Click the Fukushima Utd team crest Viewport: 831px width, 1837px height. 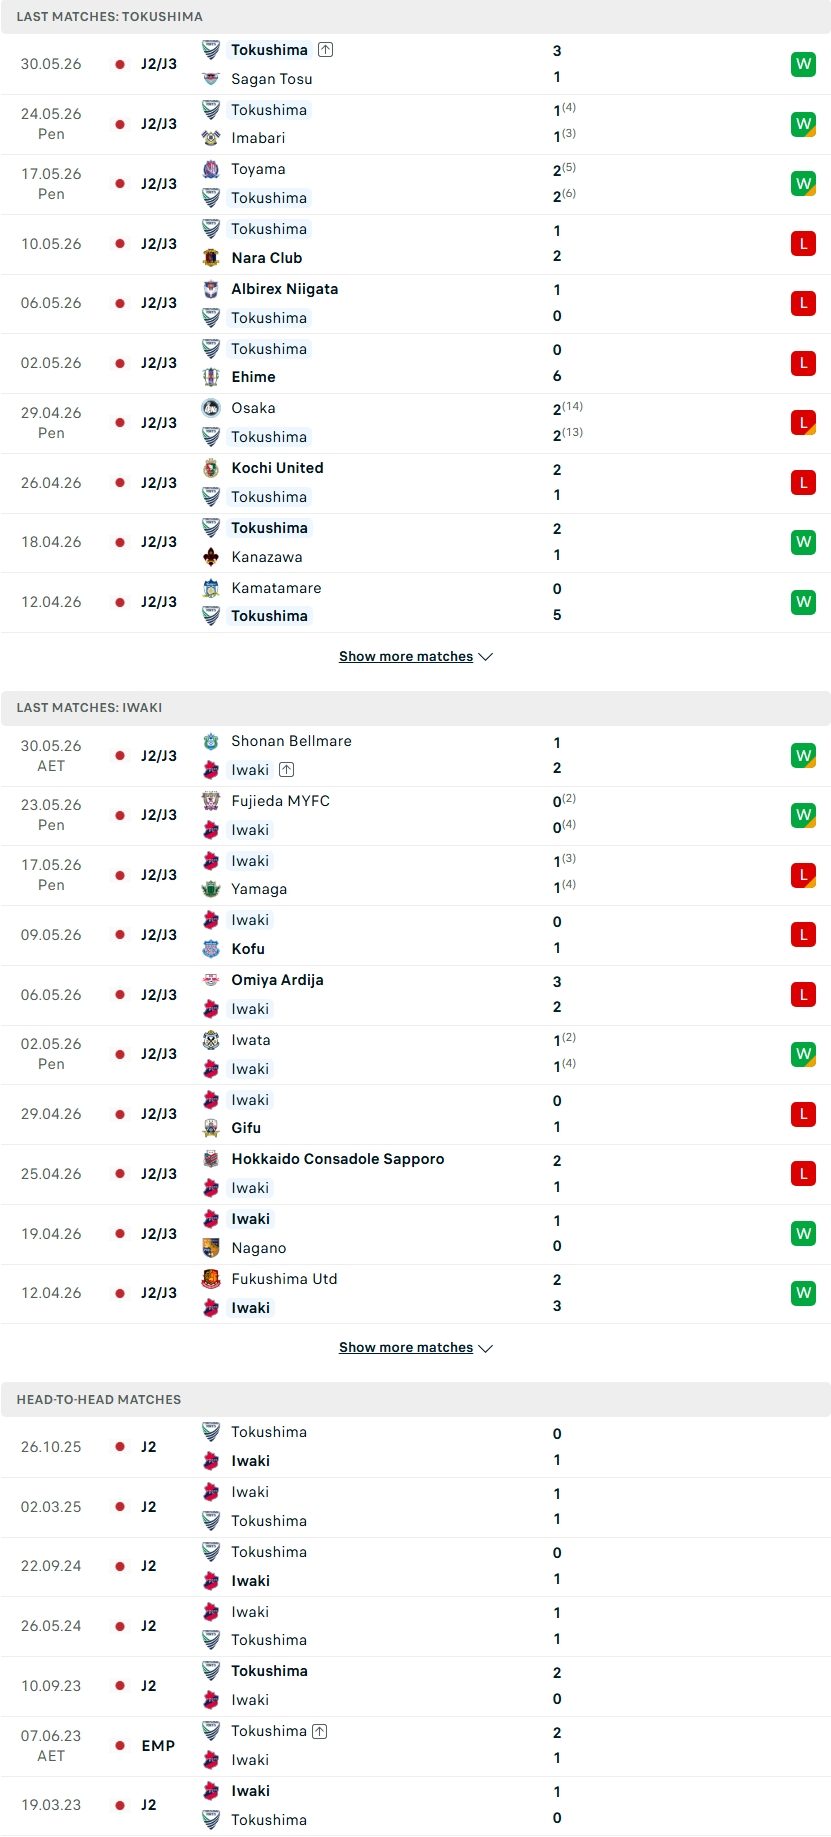211,1279
